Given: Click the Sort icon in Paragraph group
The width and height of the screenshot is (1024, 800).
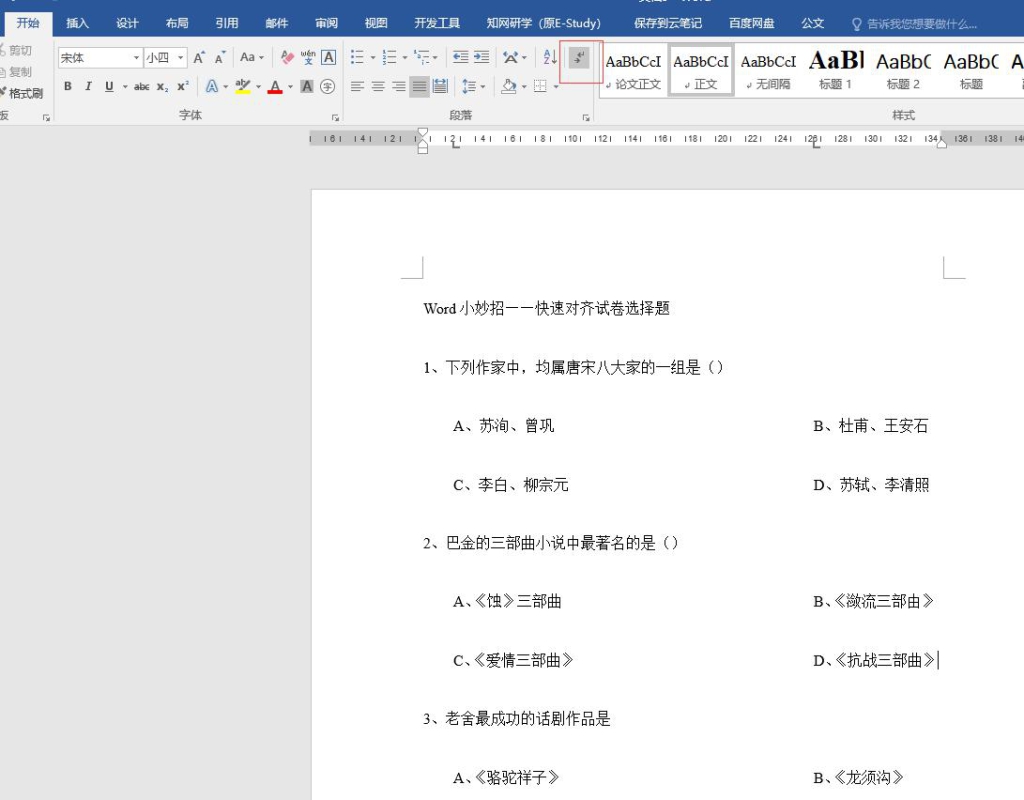Looking at the screenshot, I should tap(550, 57).
